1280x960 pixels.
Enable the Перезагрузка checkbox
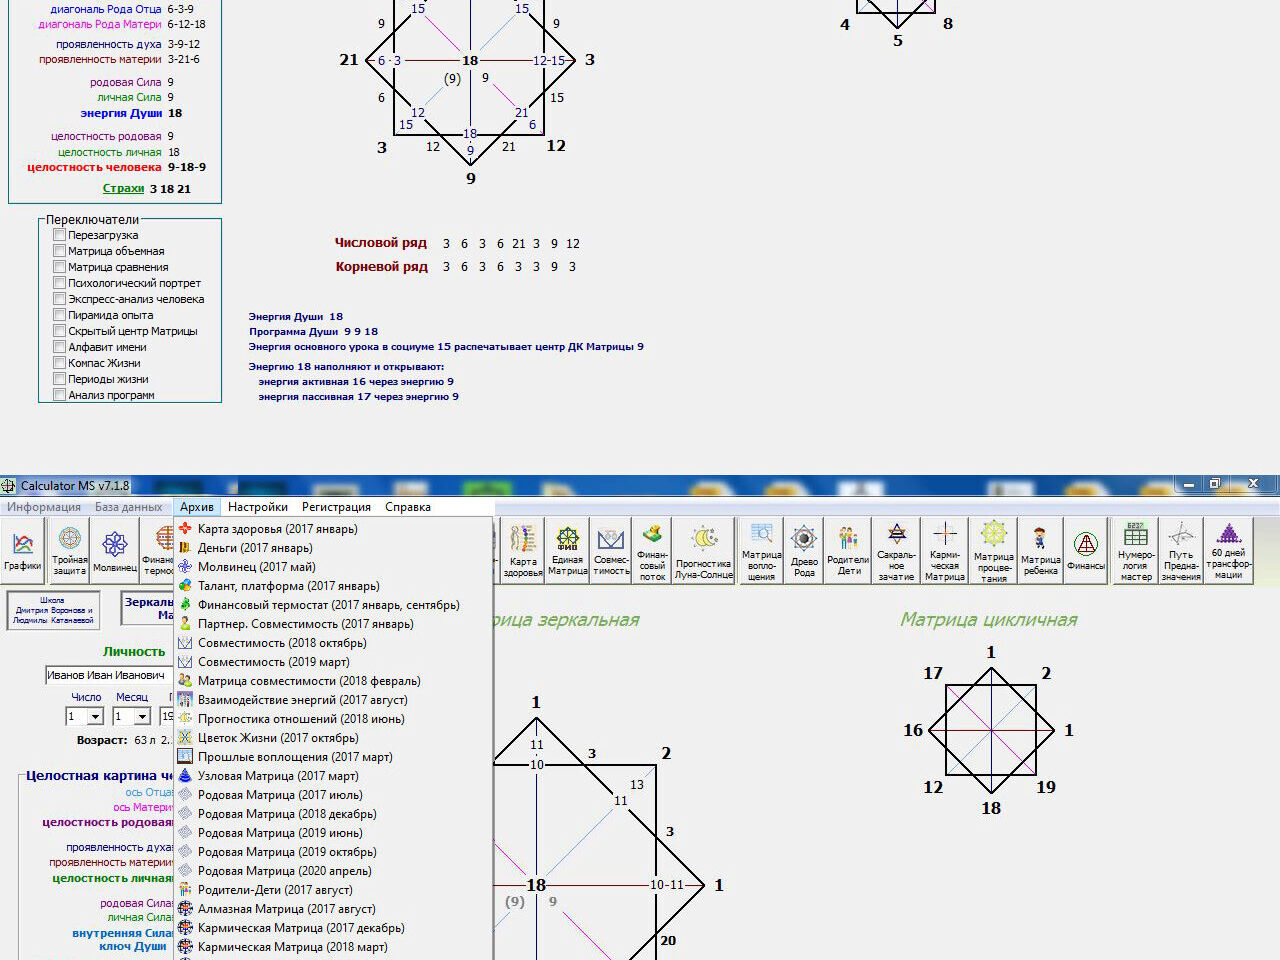tap(59, 235)
